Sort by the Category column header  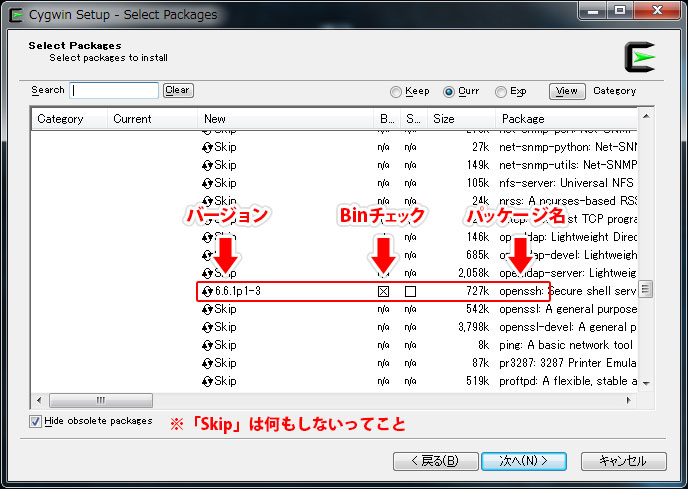69,119
